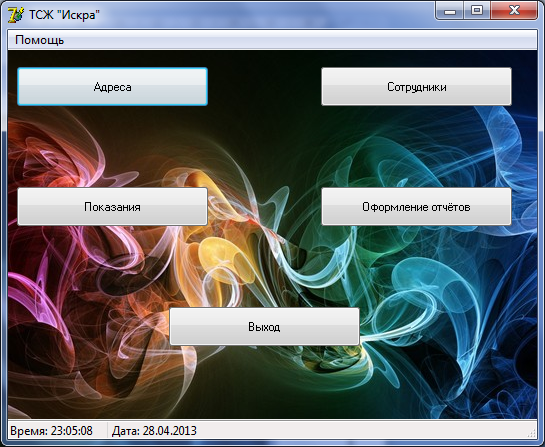This screenshot has width=545, height=447.
Task: Click the Выход button to exit
Action: [264, 326]
